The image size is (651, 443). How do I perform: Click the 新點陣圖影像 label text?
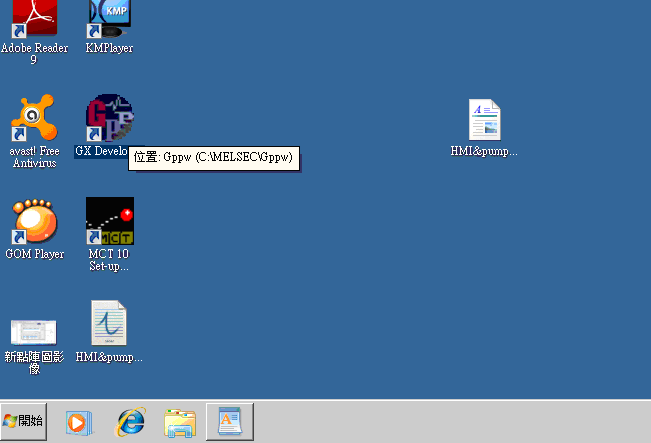pos(34,363)
